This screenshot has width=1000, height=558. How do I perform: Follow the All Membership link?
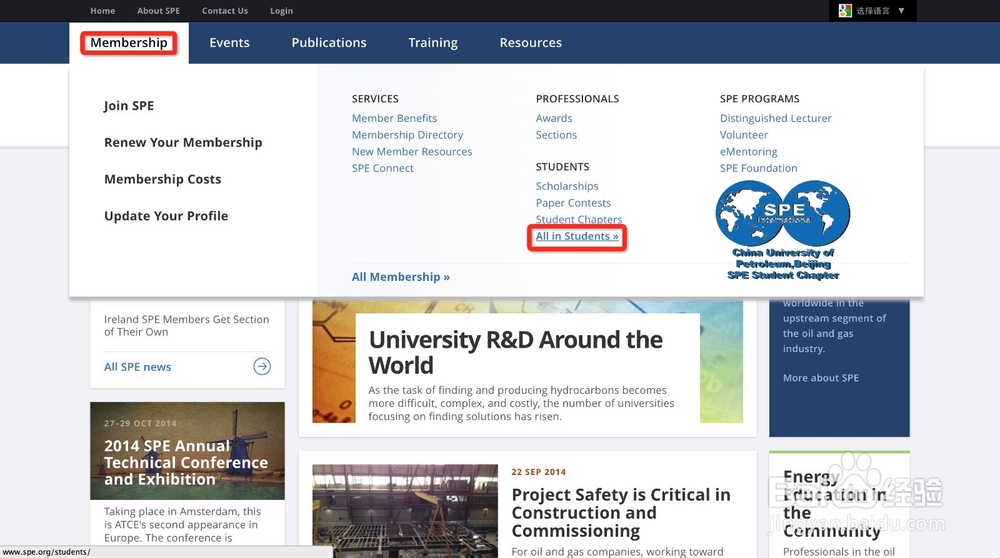point(401,277)
